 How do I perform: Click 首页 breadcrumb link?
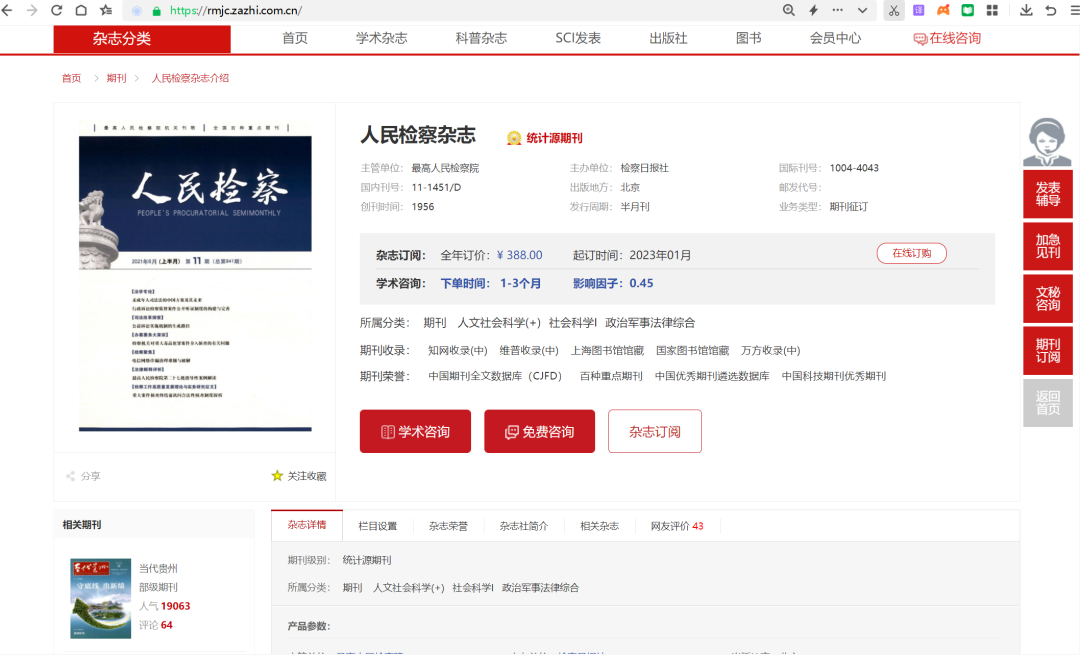[71, 79]
